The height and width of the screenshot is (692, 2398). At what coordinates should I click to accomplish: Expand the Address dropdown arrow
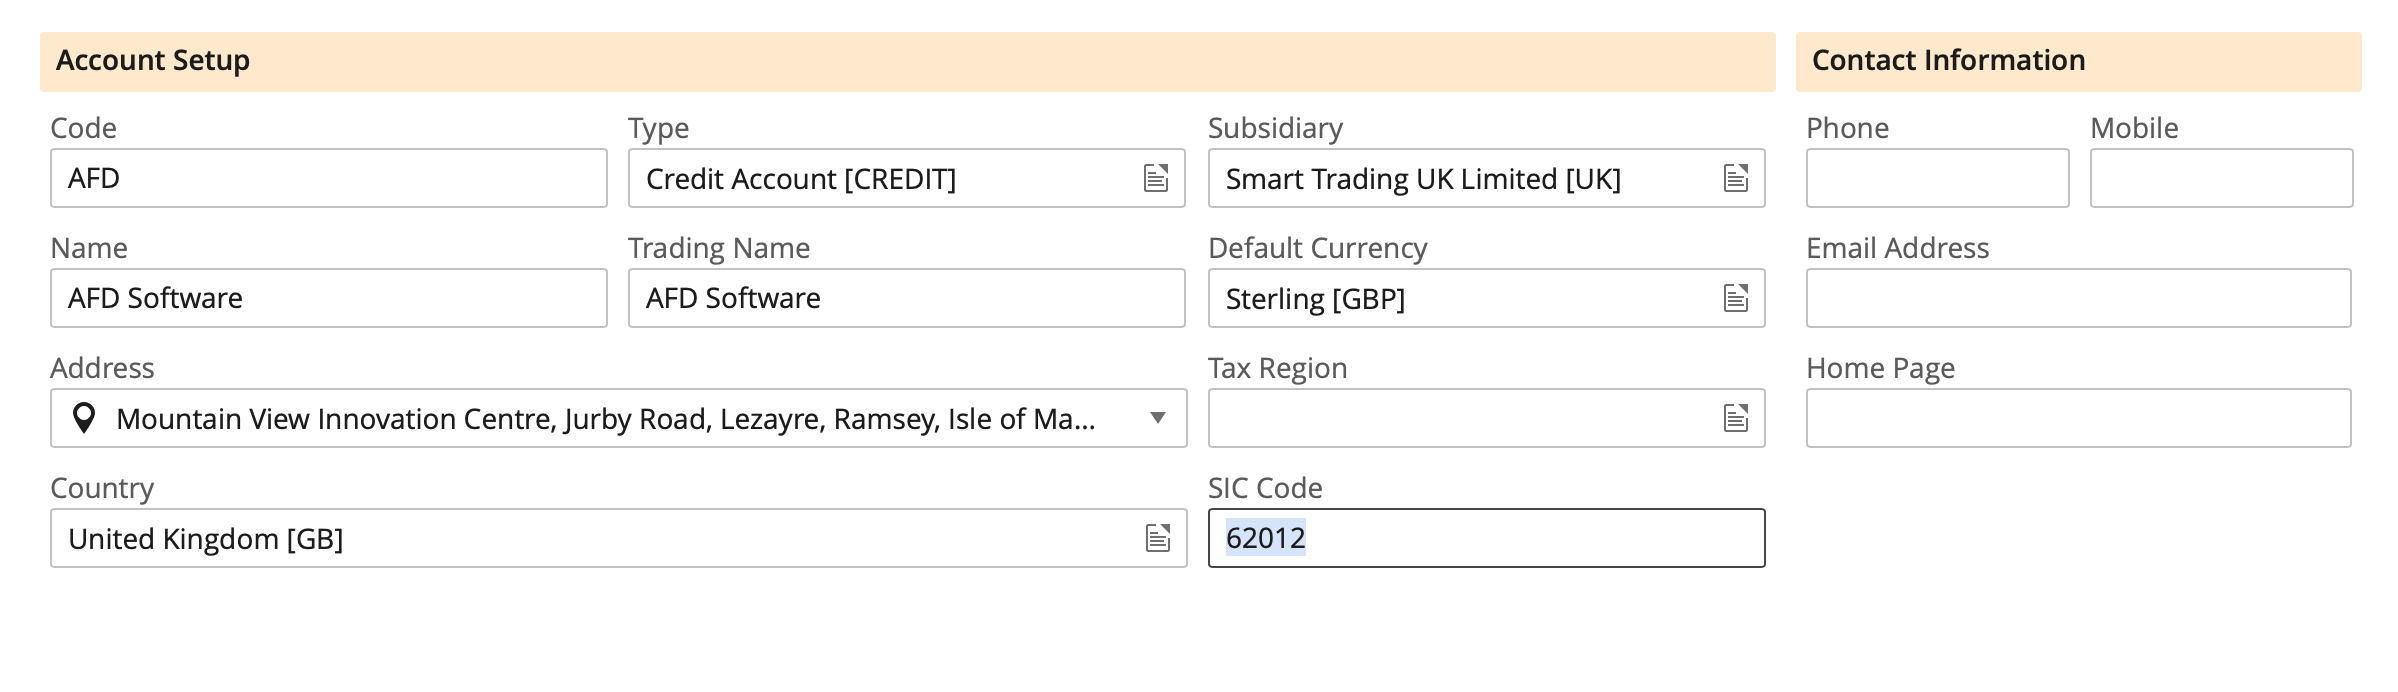point(1158,418)
